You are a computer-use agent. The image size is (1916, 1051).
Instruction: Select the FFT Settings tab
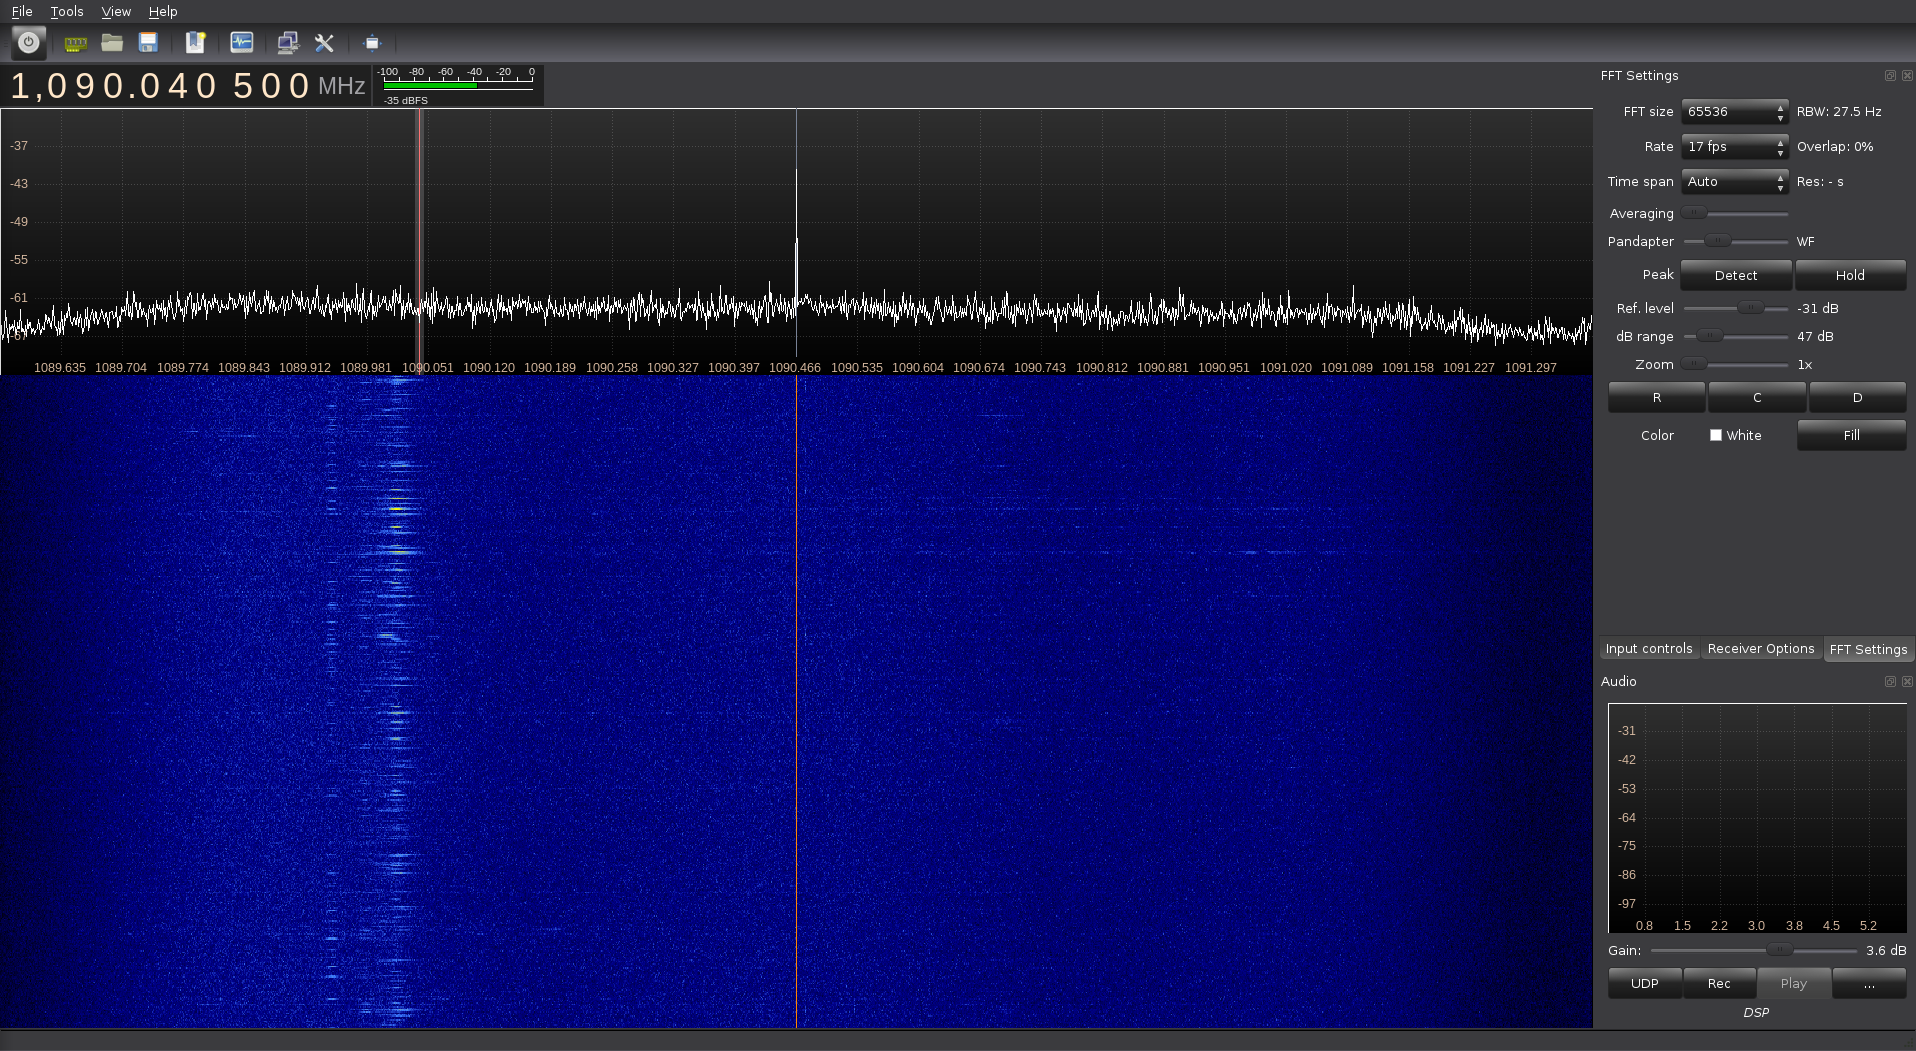coord(1868,649)
